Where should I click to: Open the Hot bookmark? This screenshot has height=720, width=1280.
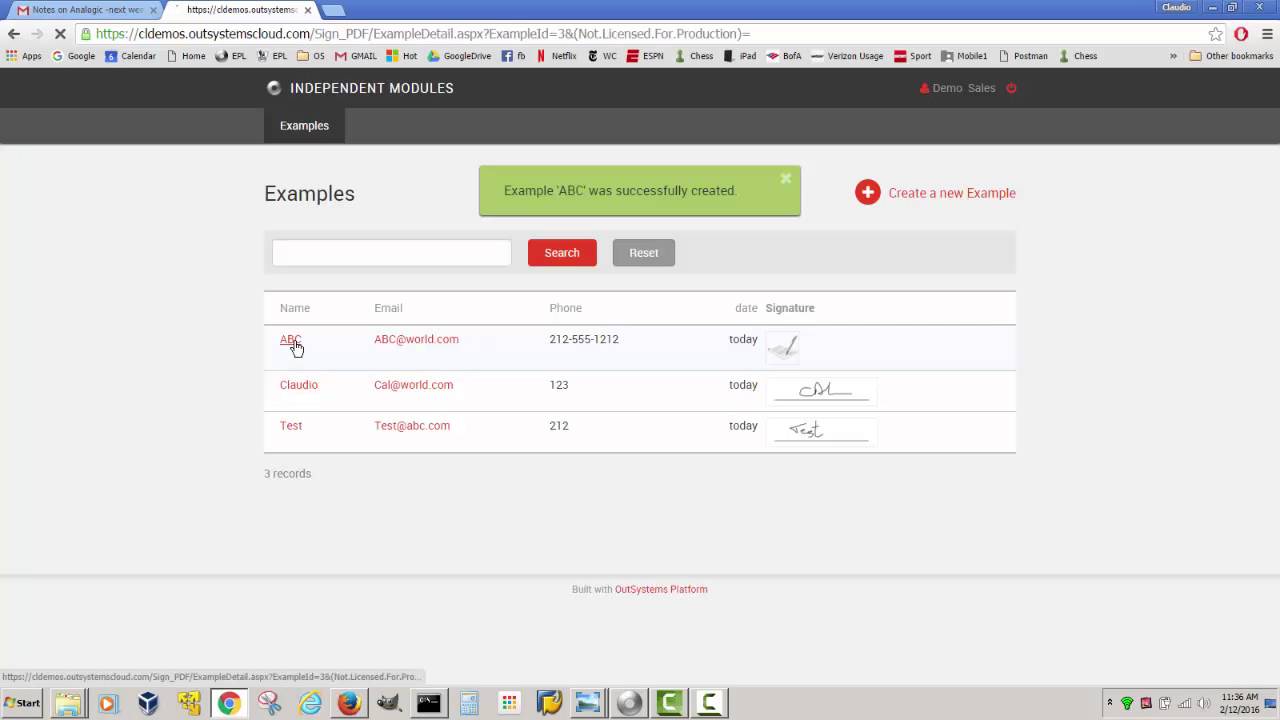pyautogui.click(x=402, y=56)
